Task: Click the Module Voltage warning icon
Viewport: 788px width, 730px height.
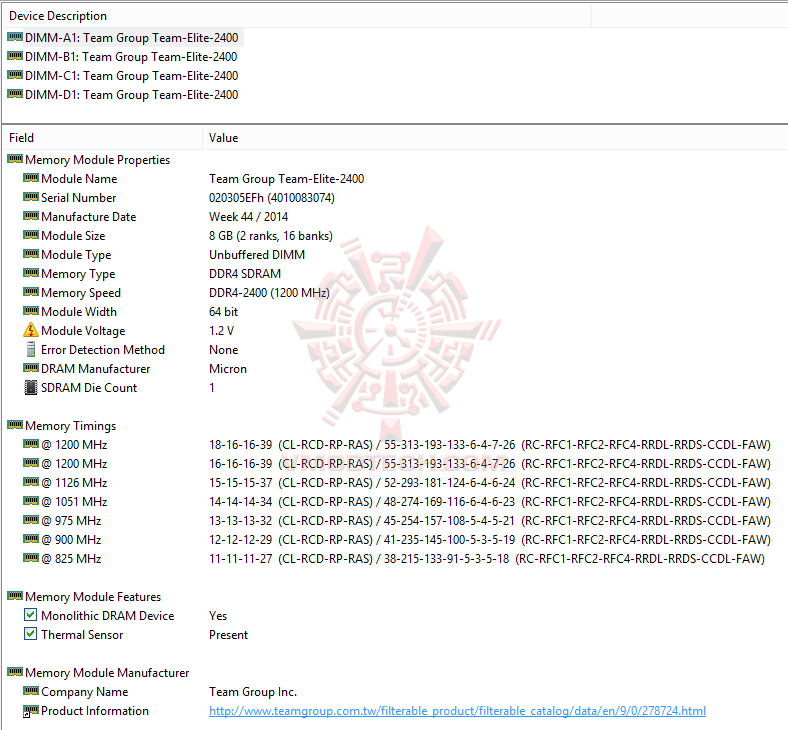Action: tap(31, 330)
